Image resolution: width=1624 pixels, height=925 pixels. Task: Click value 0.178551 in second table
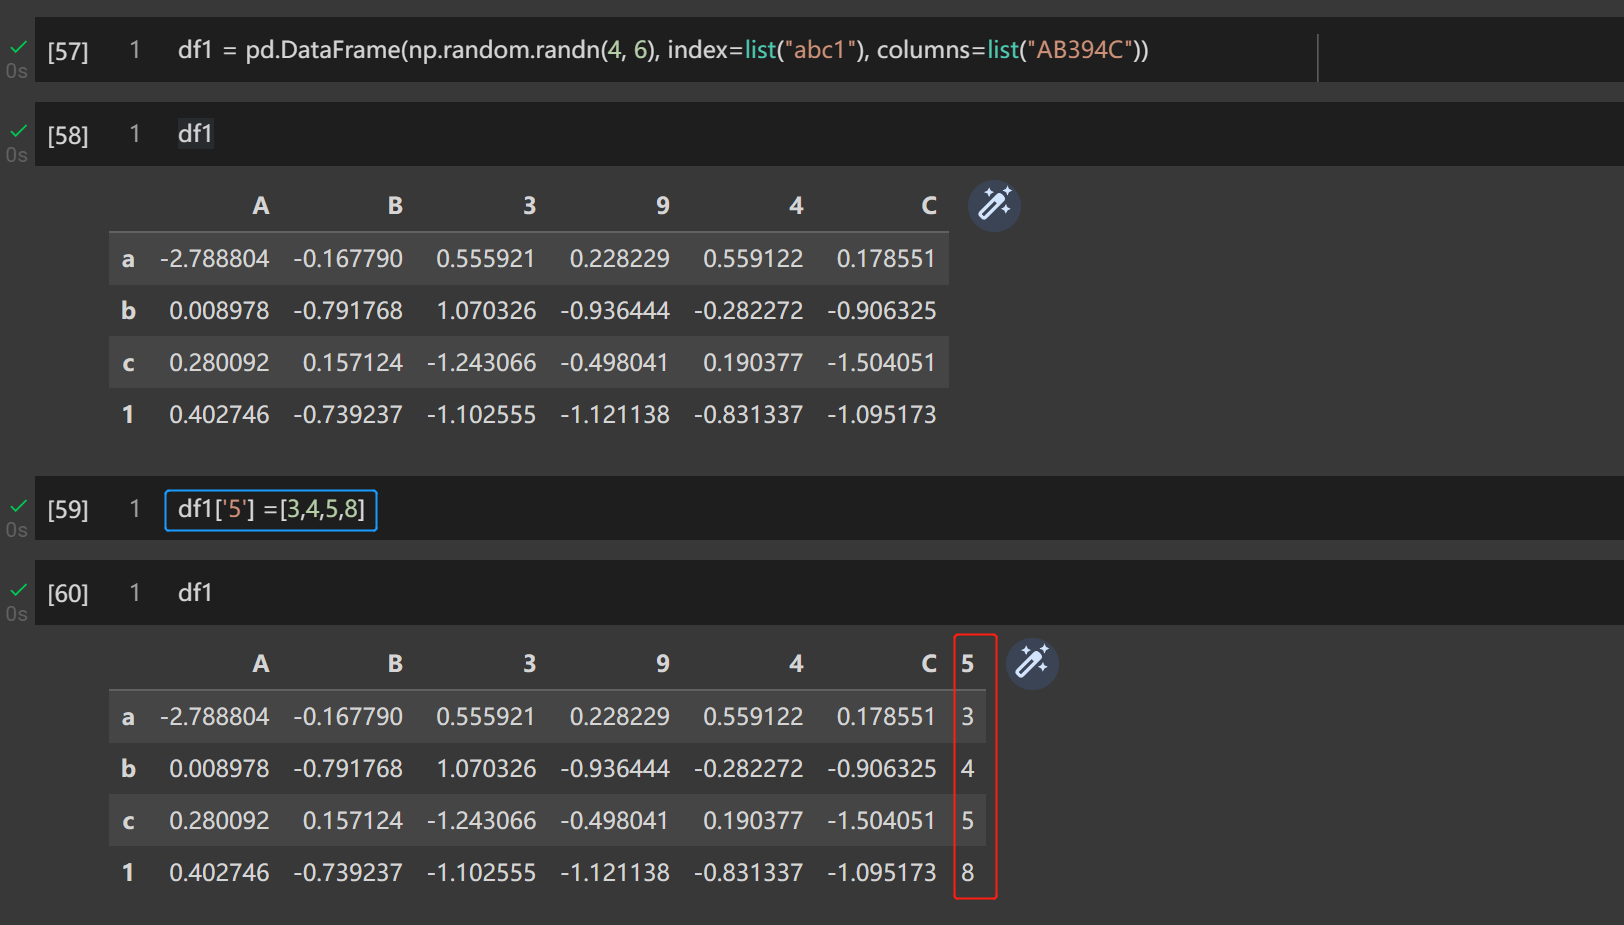click(x=886, y=717)
